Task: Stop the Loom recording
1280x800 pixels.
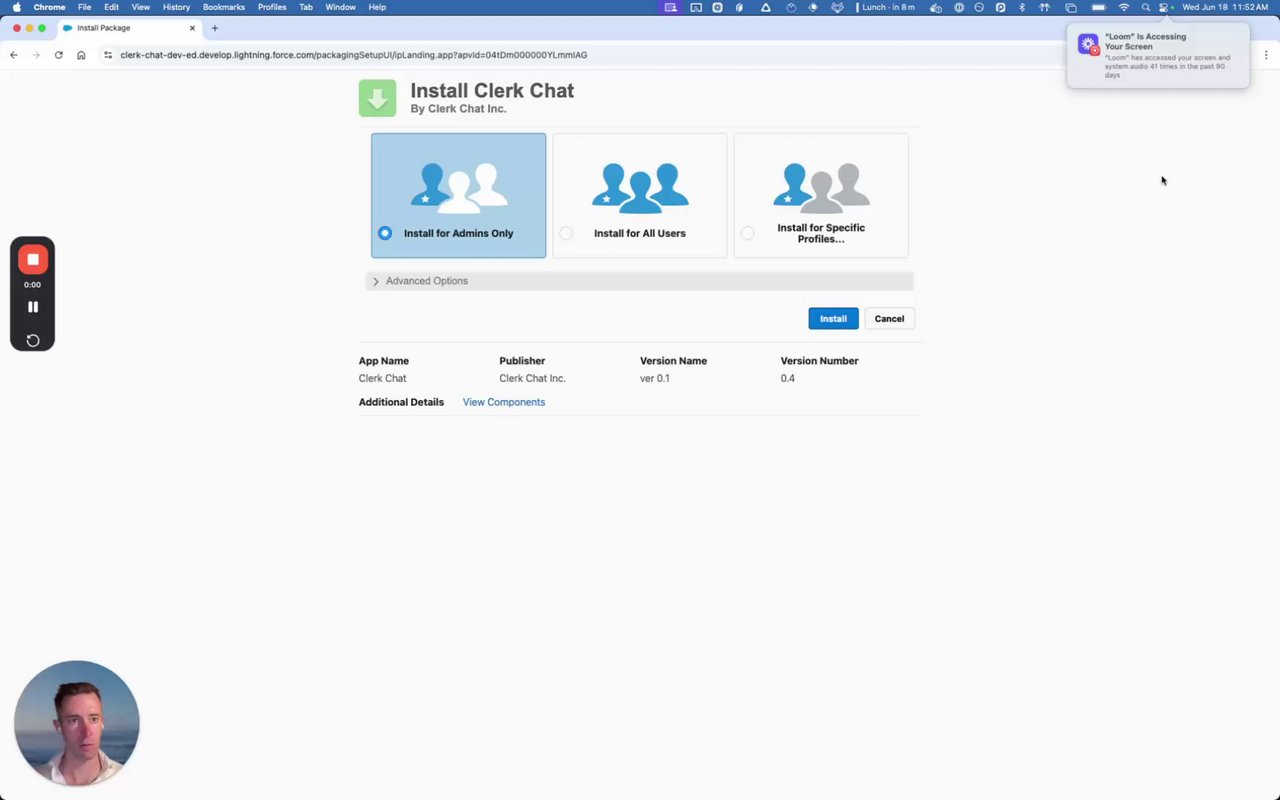Action: pos(33,259)
